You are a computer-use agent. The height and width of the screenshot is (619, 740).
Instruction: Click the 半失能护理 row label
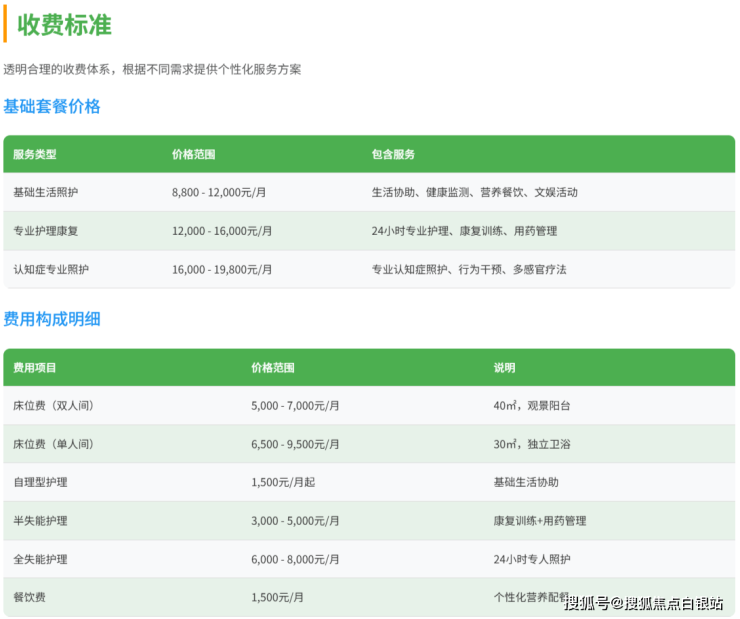point(40,521)
